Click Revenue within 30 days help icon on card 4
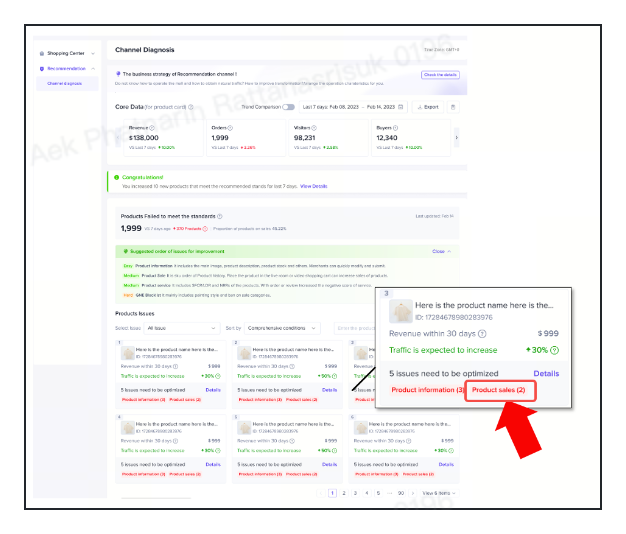This screenshot has height=534, width=626. pyautogui.click(x=176, y=441)
